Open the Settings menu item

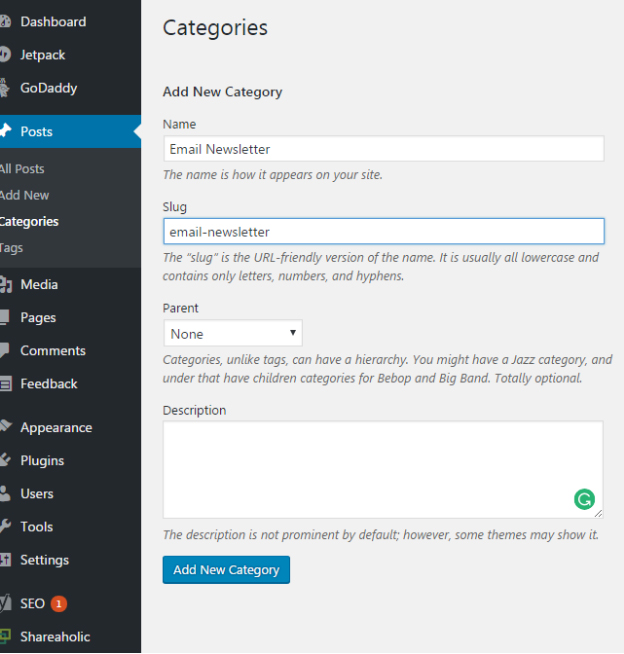click(x=45, y=560)
